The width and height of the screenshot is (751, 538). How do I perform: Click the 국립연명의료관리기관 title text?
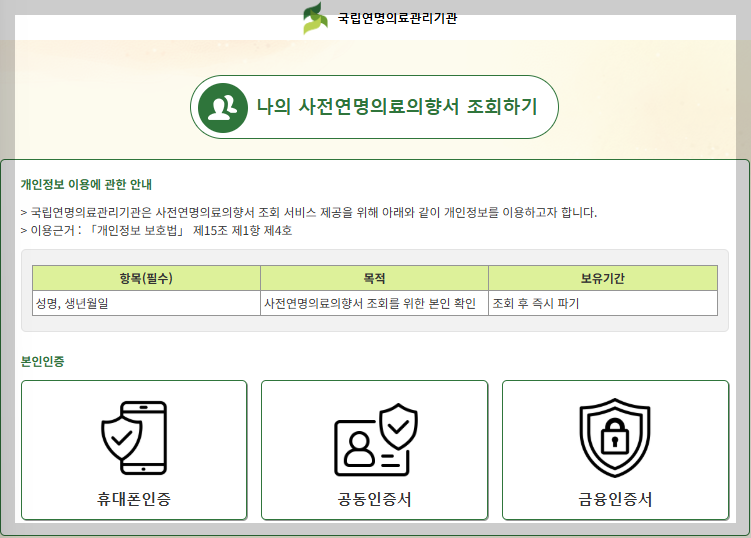pos(397,18)
